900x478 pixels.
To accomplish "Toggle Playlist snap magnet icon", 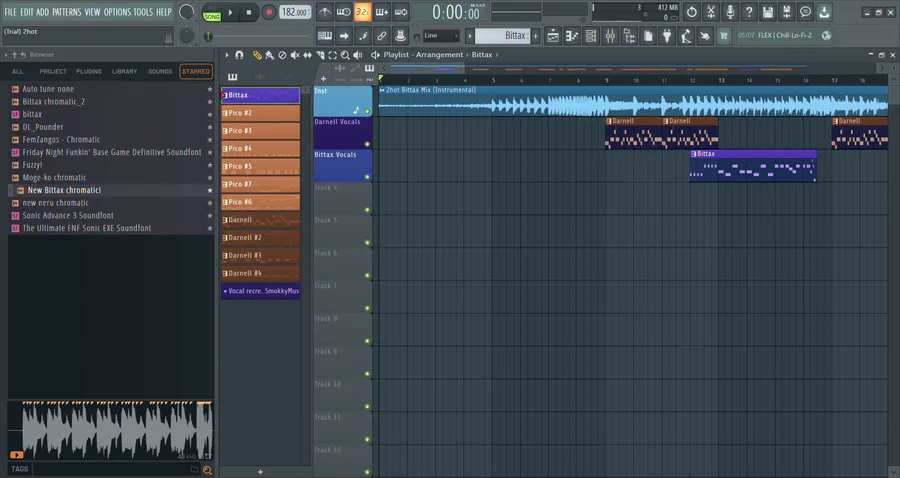I will pos(239,55).
